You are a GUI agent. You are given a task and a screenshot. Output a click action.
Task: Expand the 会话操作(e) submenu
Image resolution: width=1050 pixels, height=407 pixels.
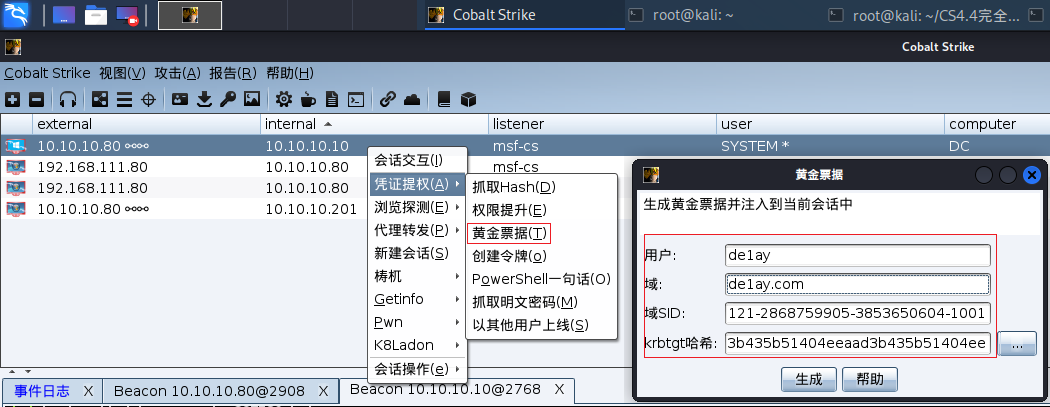(417, 369)
